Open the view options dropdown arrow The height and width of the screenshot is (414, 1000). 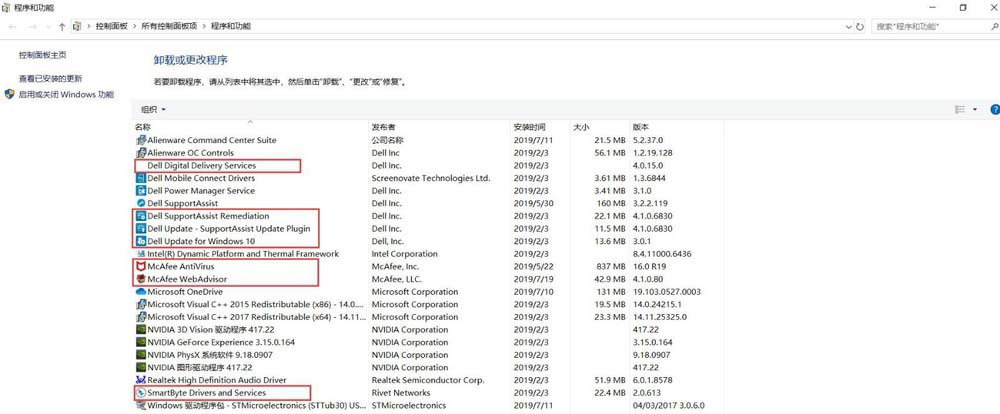[974, 110]
